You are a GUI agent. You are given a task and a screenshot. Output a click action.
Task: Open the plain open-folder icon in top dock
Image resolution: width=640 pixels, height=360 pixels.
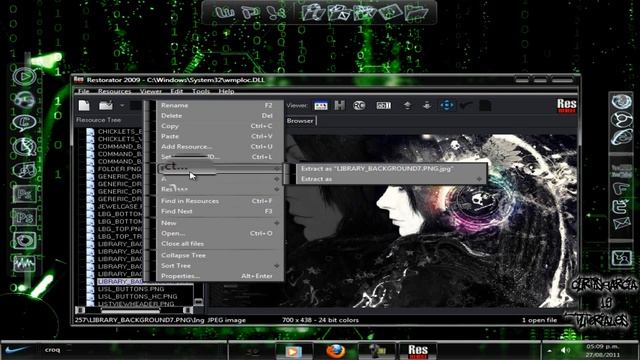pyautogui.click(x=416, y=13)
